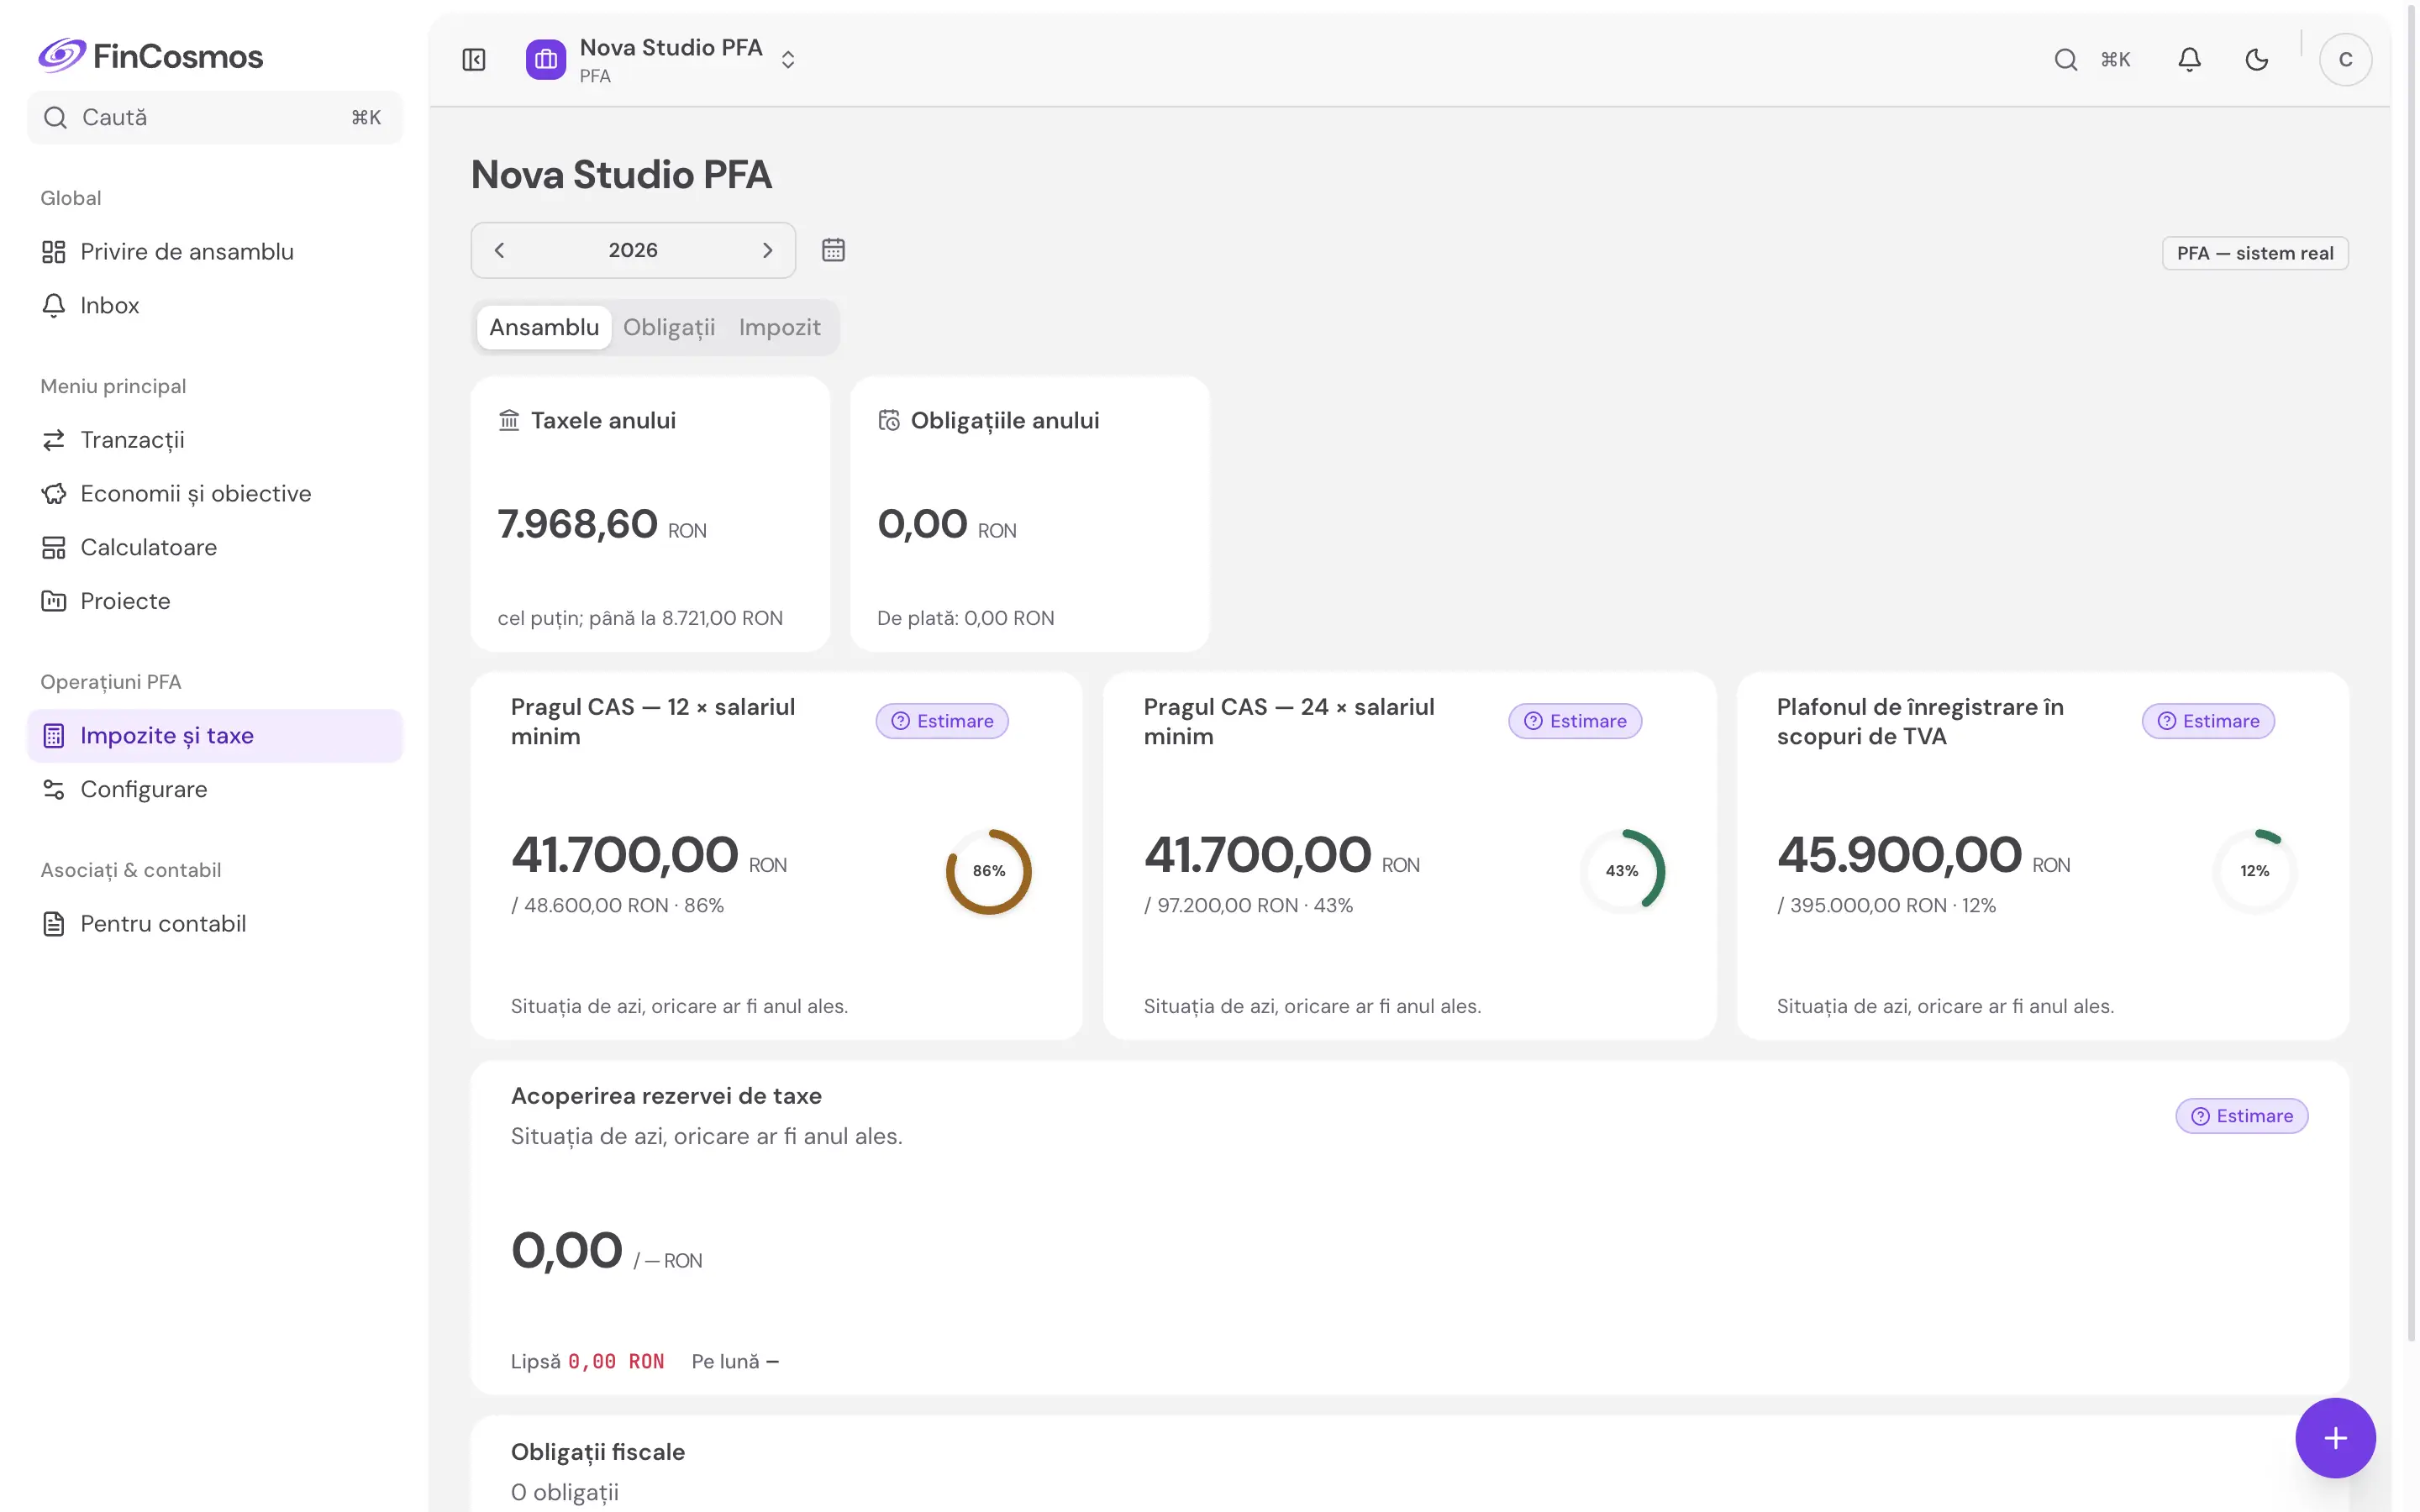Open Proiecte section
This screenshot has width=2420, height=1512.
click(215, 601)
